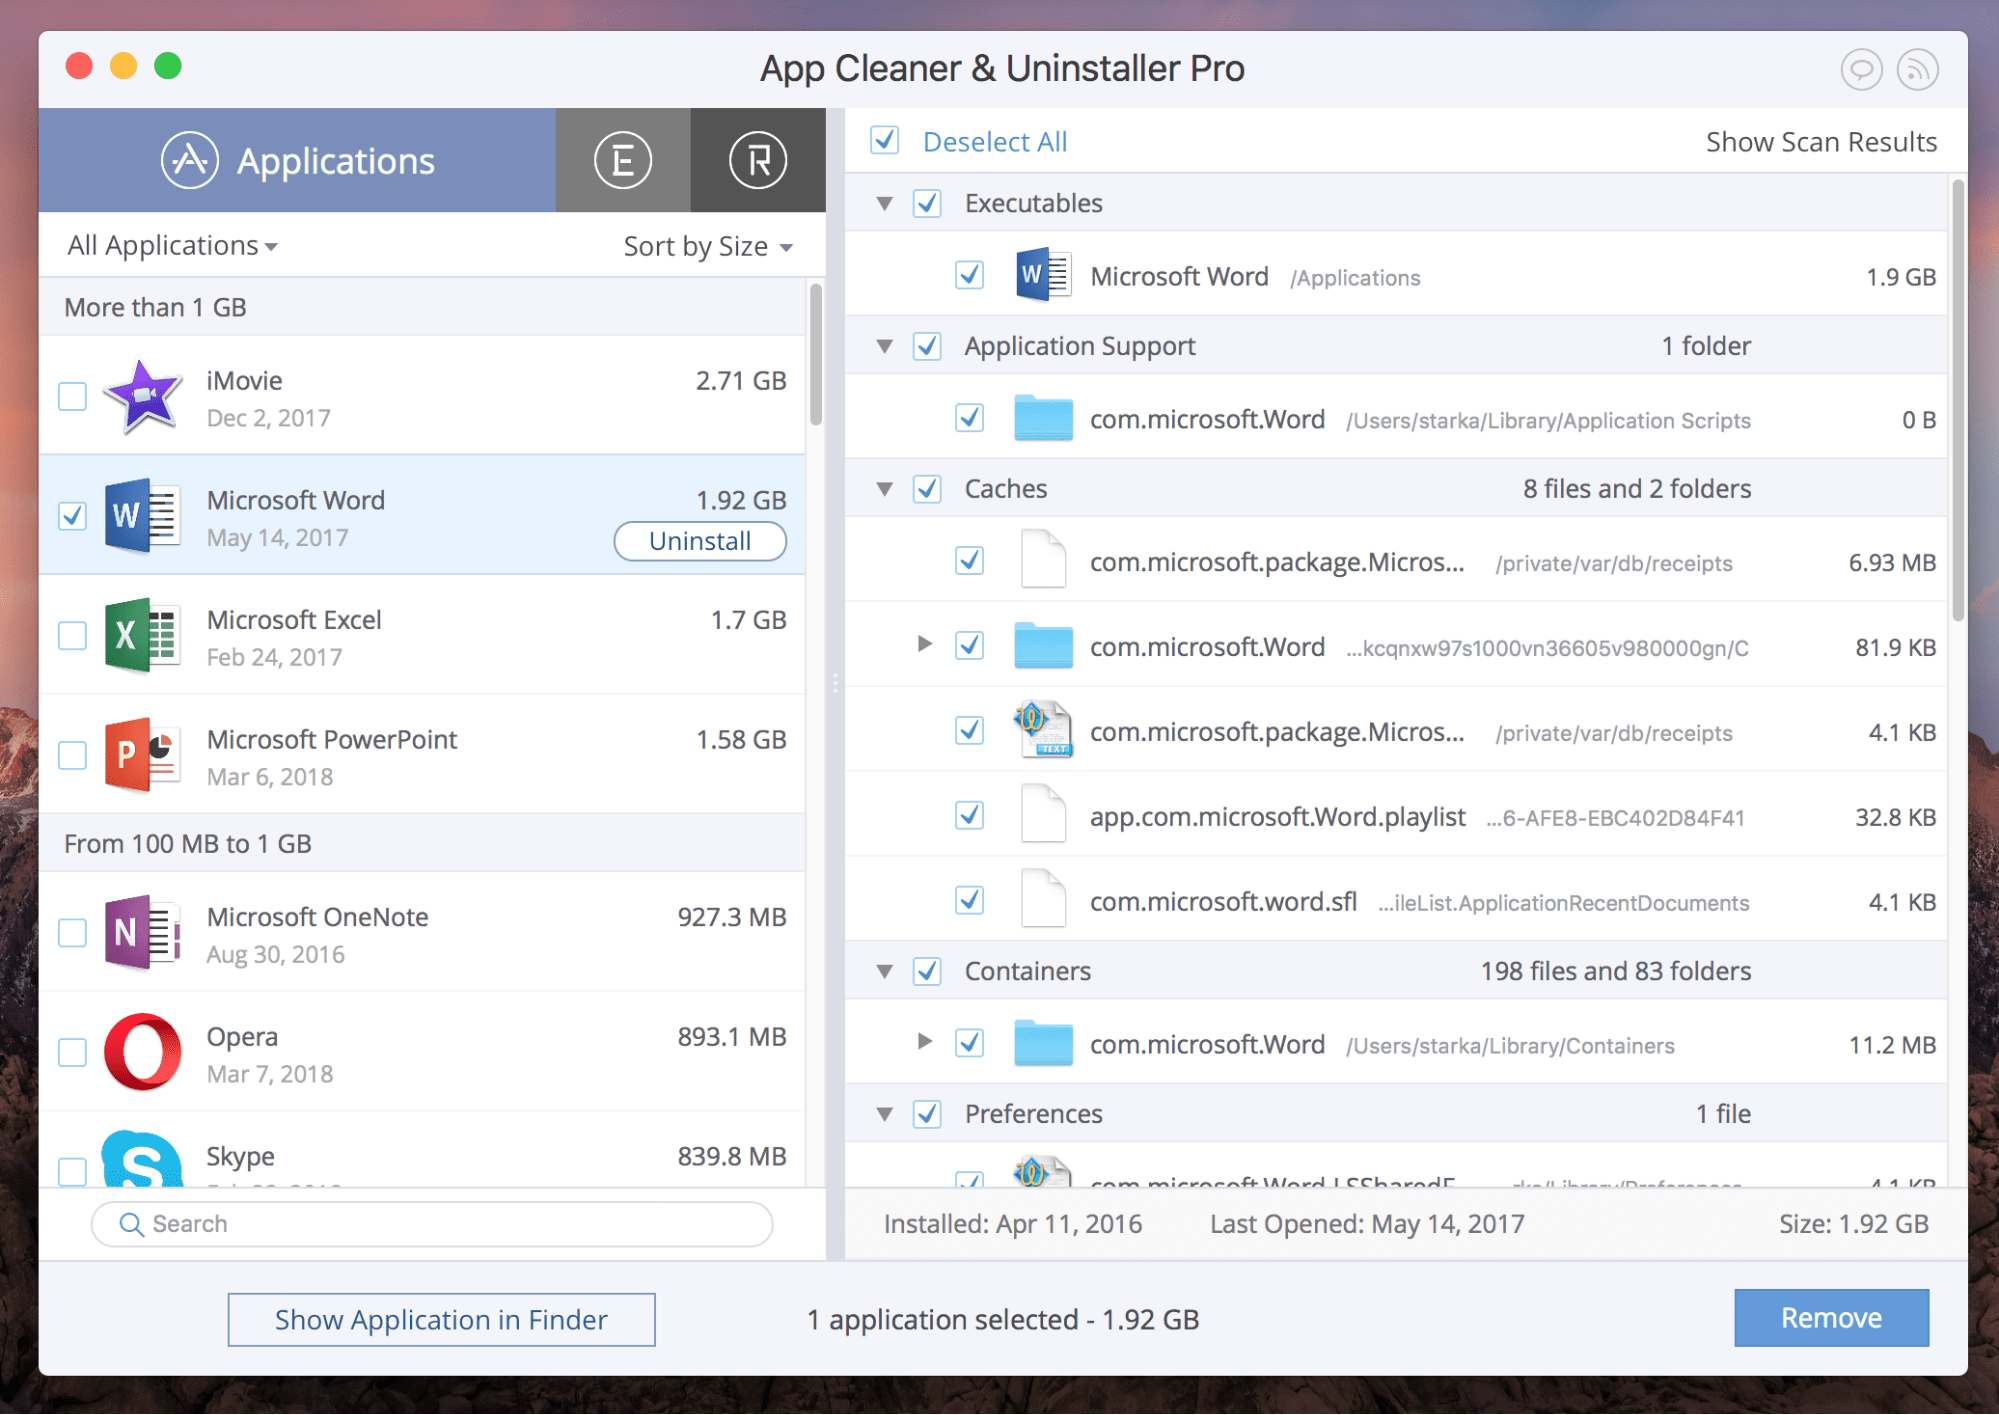The width and height of the screenshot is (1999, 1415).
Task: Switch to All Applications filter tab
Action: click(x=174, y=243)
